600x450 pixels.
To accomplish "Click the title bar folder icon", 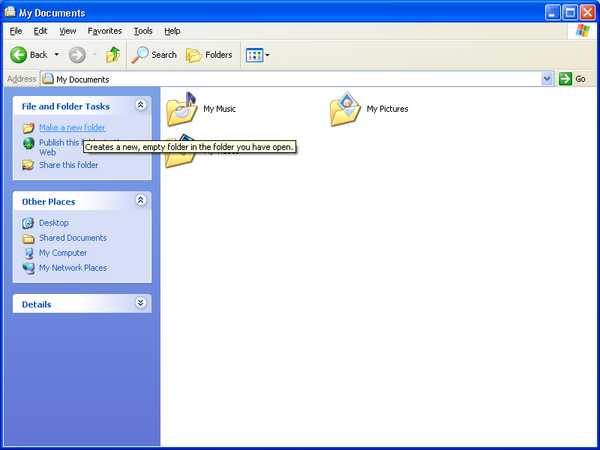I will tap(10, 12).
